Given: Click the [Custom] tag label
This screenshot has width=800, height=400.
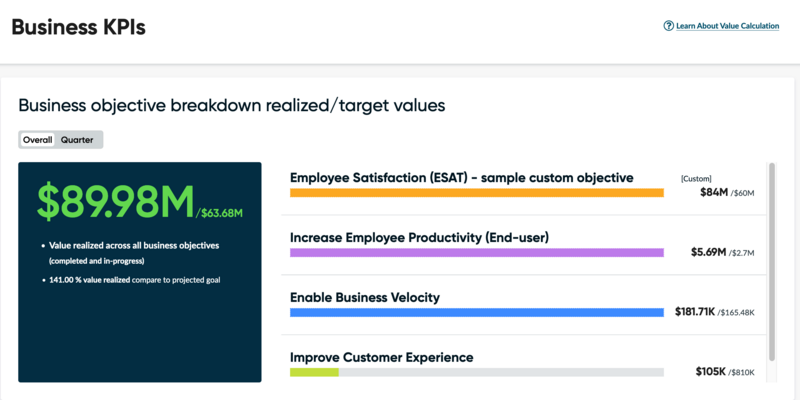Looking at the screenshot, I should 696,179.
